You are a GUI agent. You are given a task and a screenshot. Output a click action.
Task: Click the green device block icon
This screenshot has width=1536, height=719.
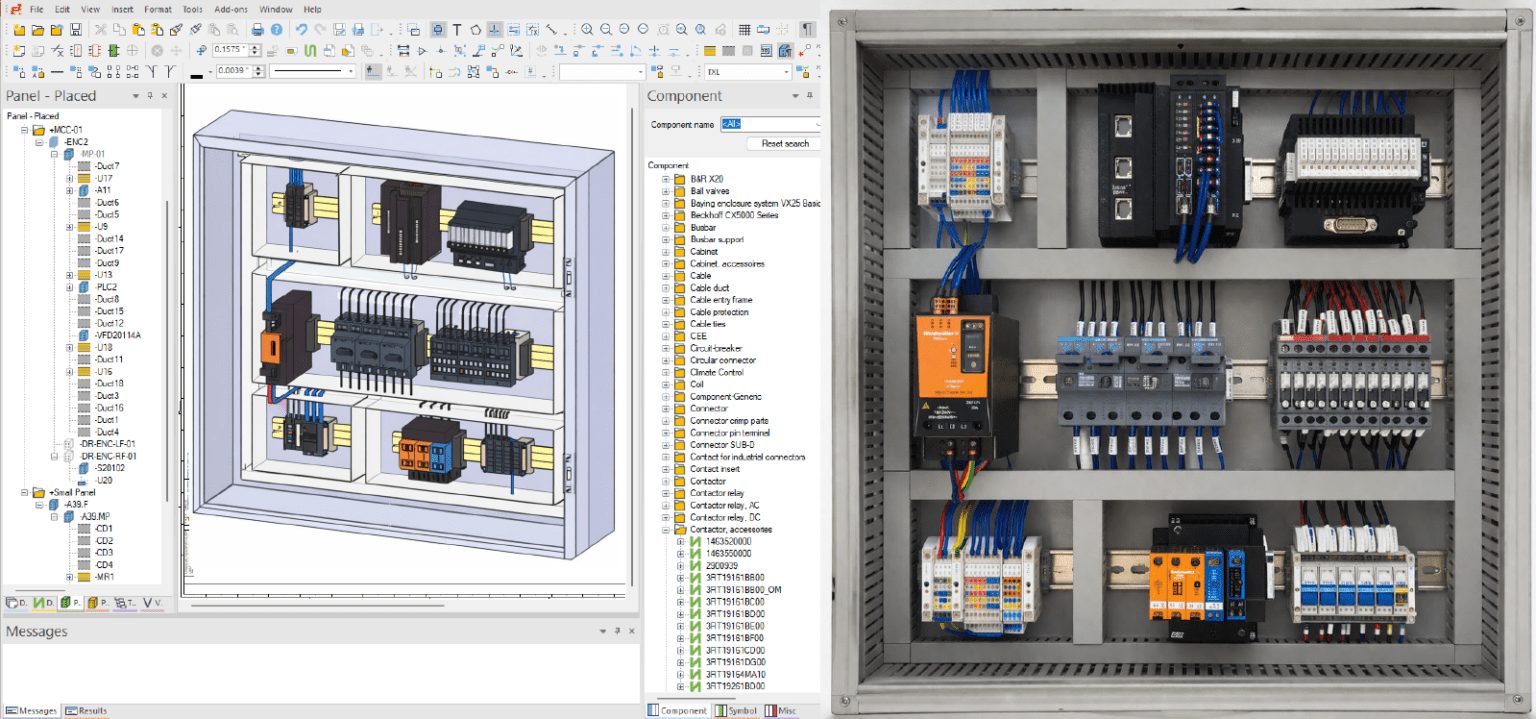click(x=114, y=51)
